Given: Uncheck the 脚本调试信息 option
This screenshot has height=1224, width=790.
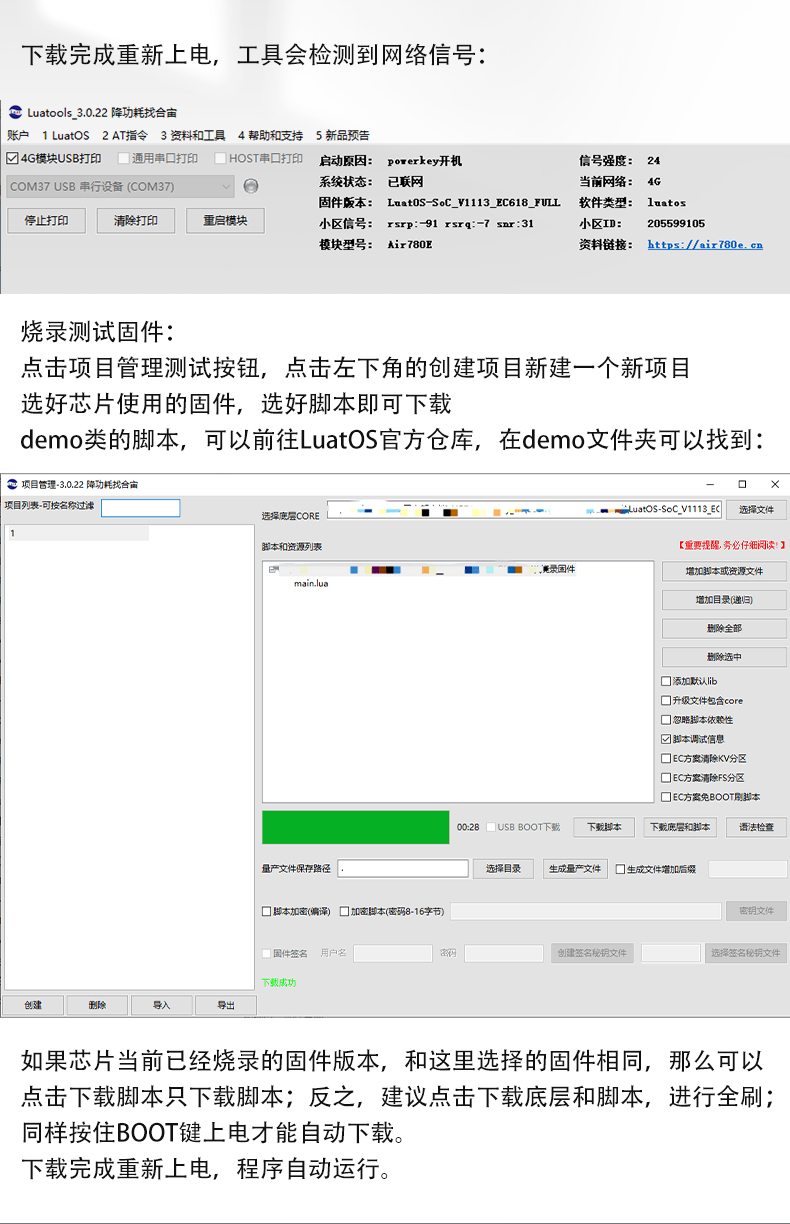Looking at the screenshot, I should click(666, 739).
